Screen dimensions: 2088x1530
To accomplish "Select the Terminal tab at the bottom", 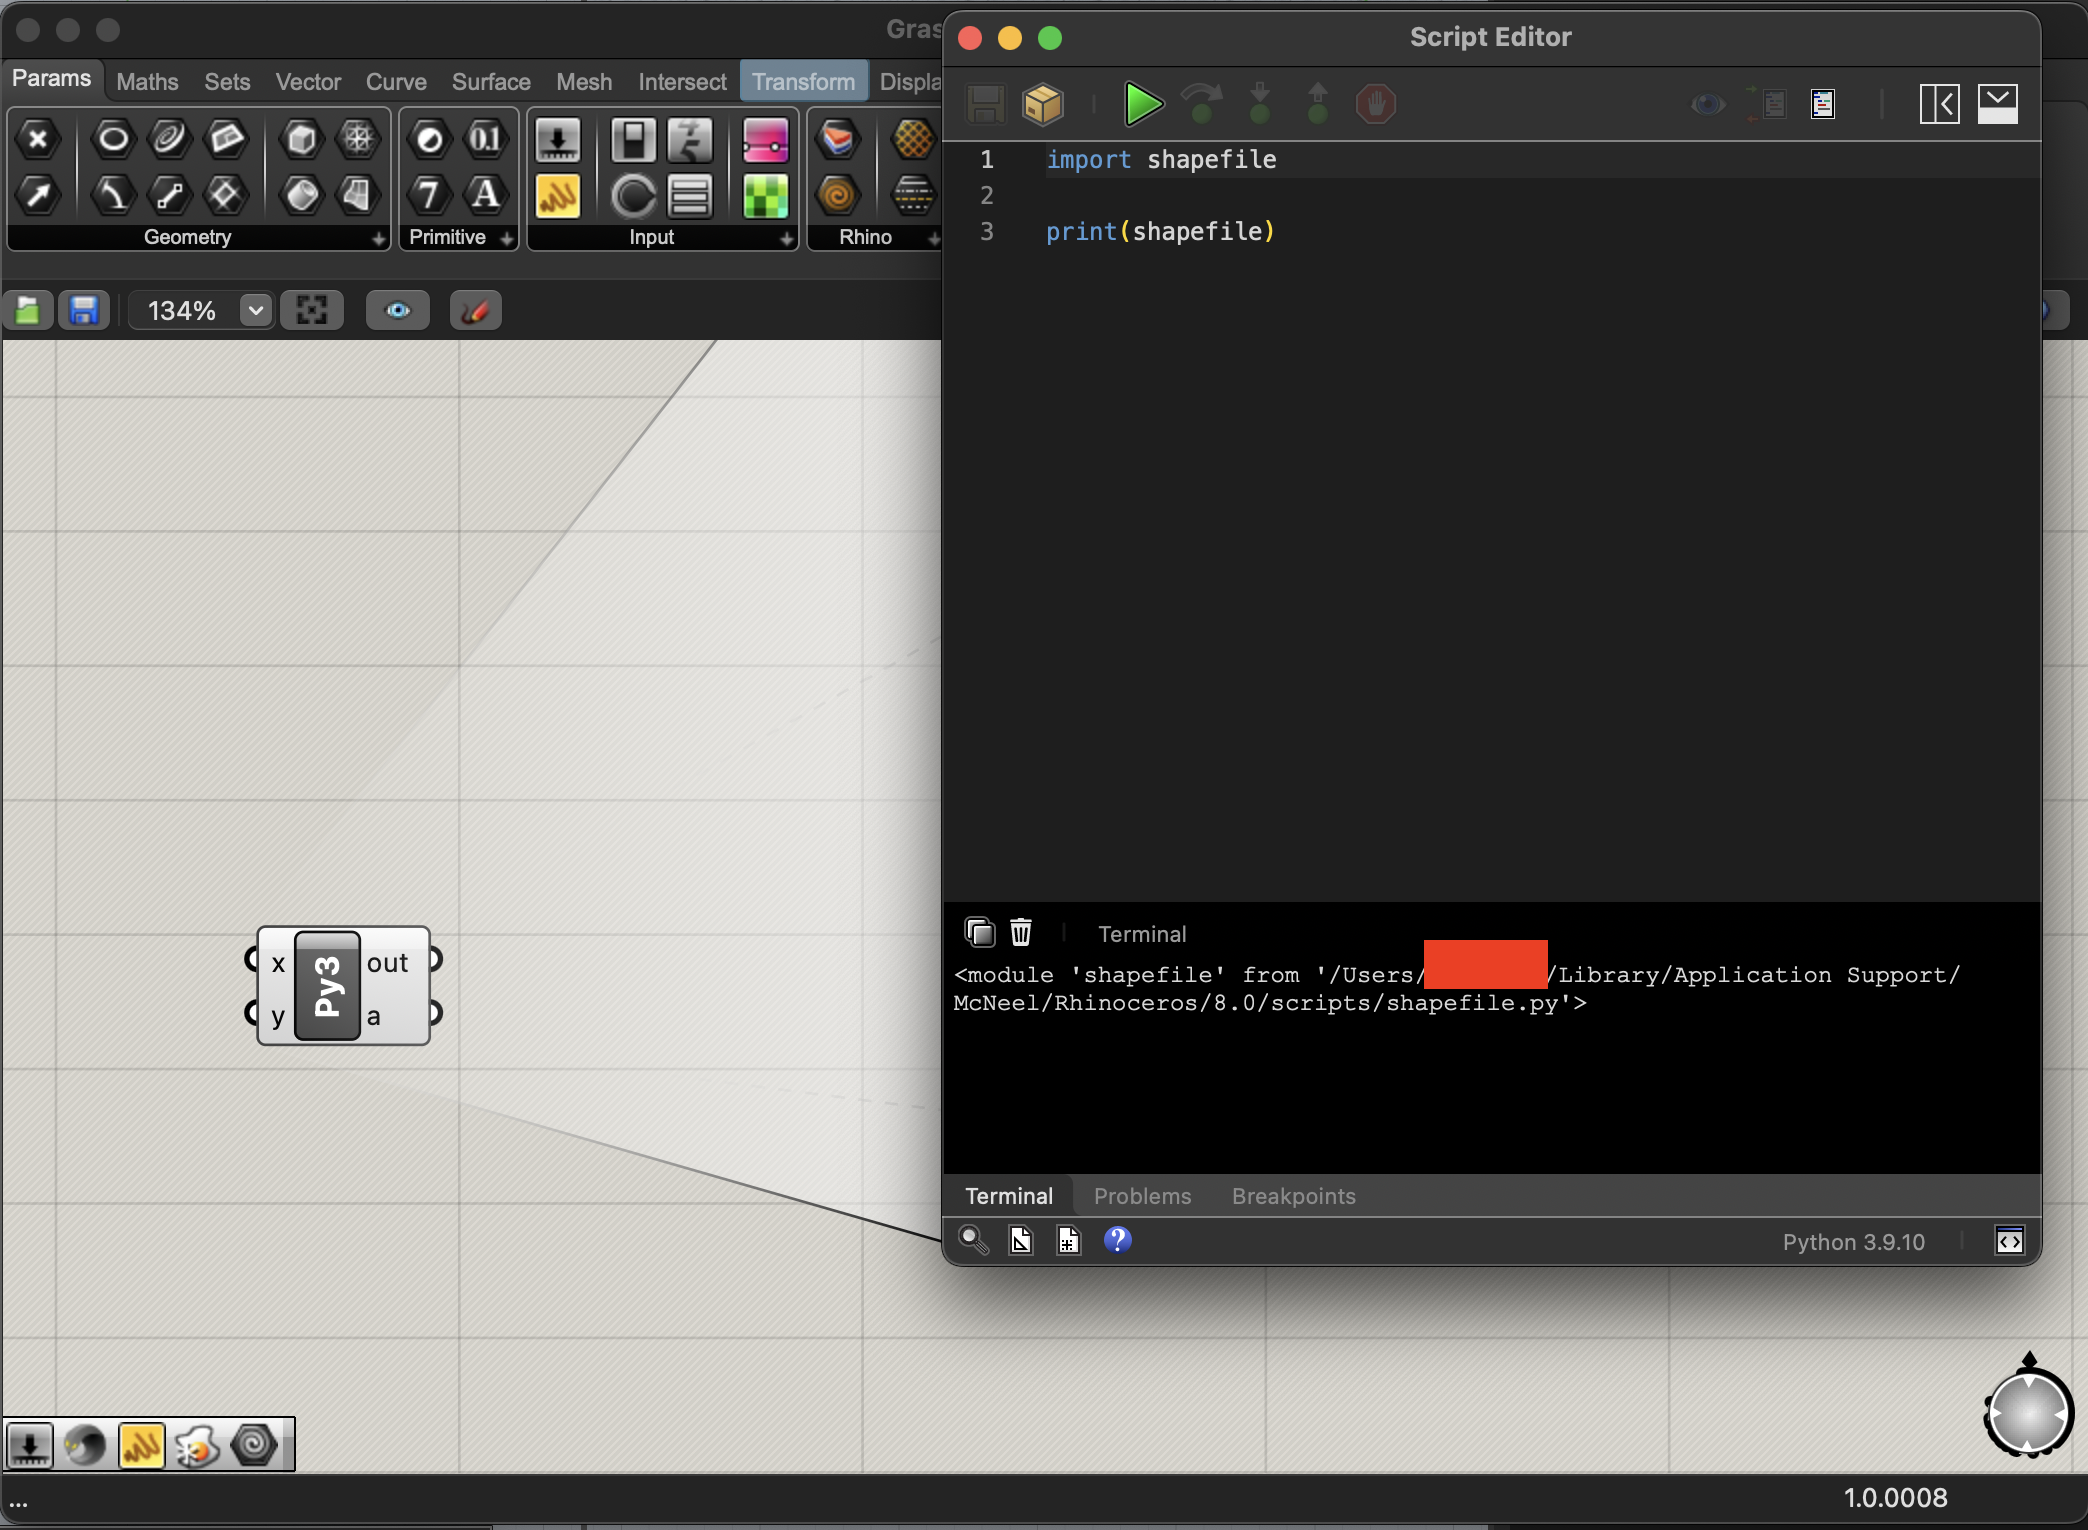I will [1009, 1196].
